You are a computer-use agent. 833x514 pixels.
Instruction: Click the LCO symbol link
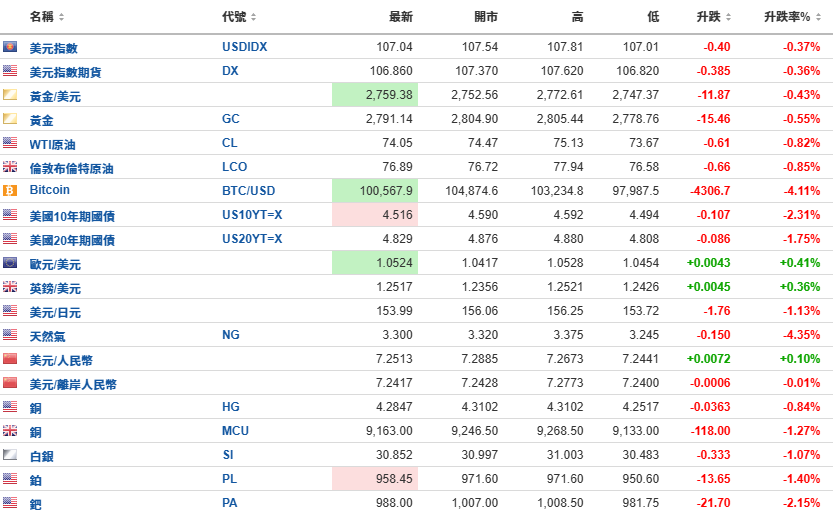[x=234, y=167]
